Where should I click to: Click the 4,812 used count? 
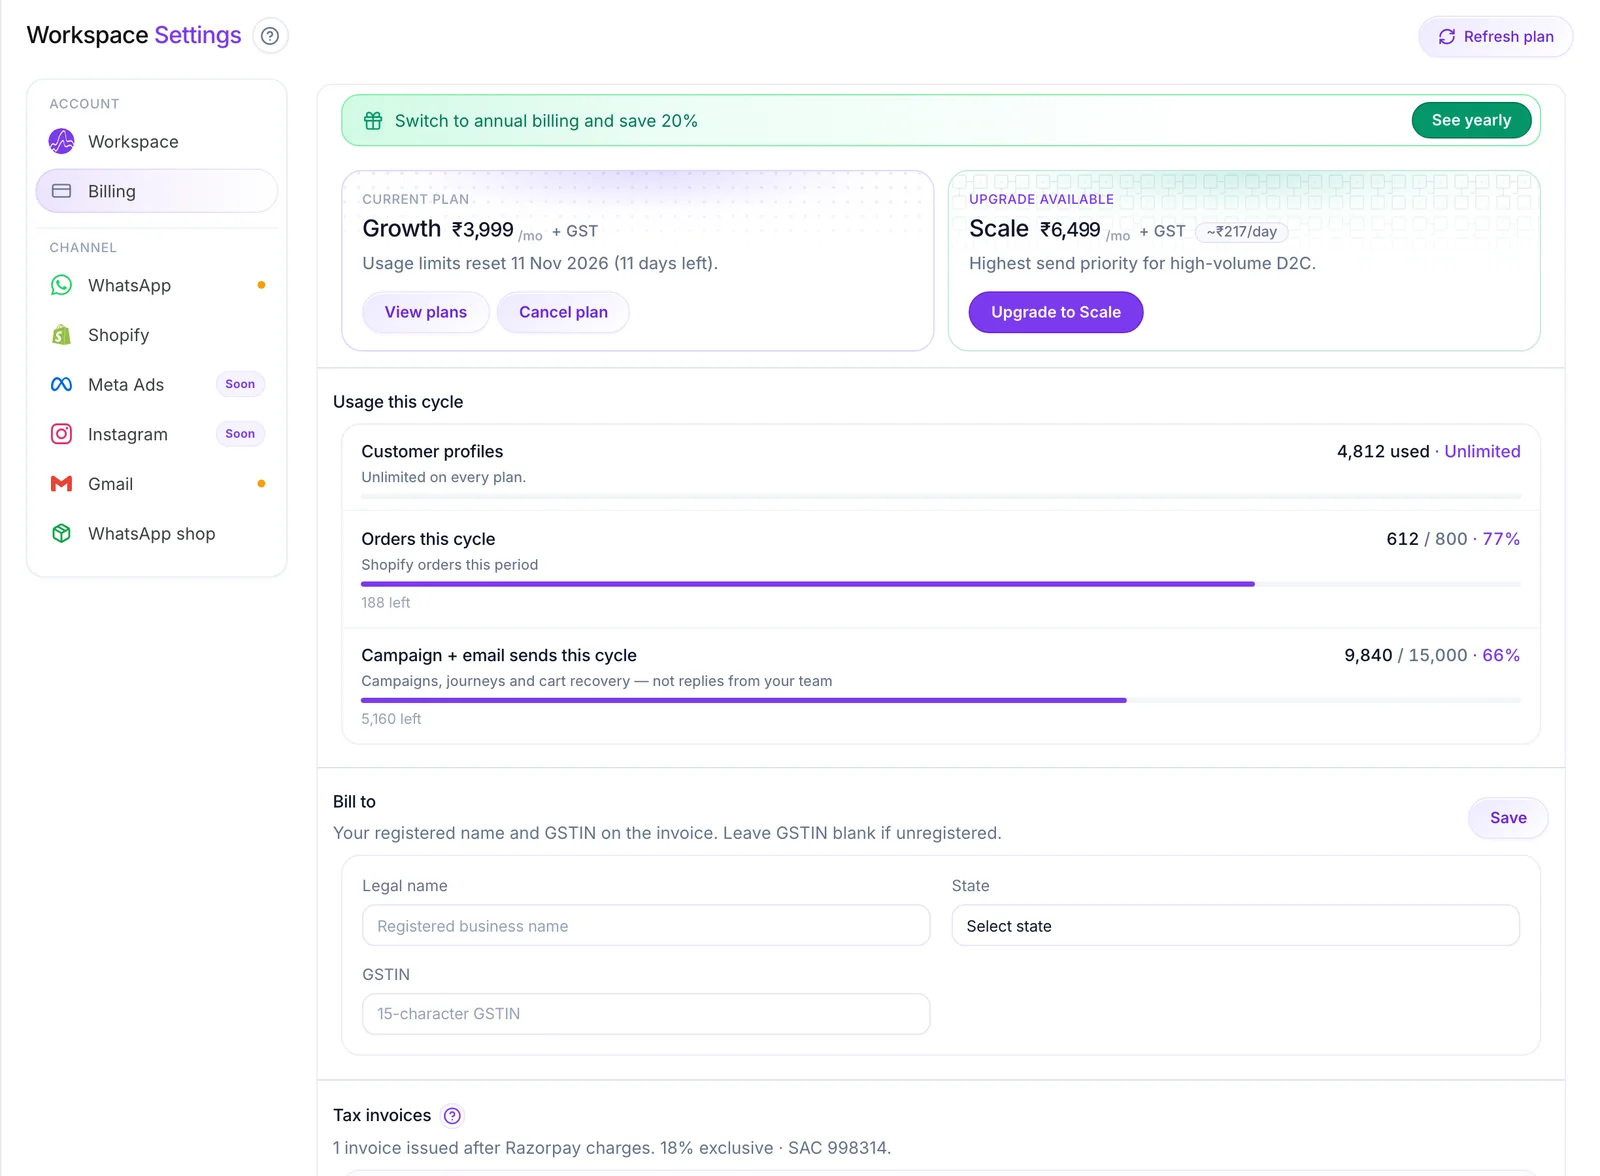1383,452
